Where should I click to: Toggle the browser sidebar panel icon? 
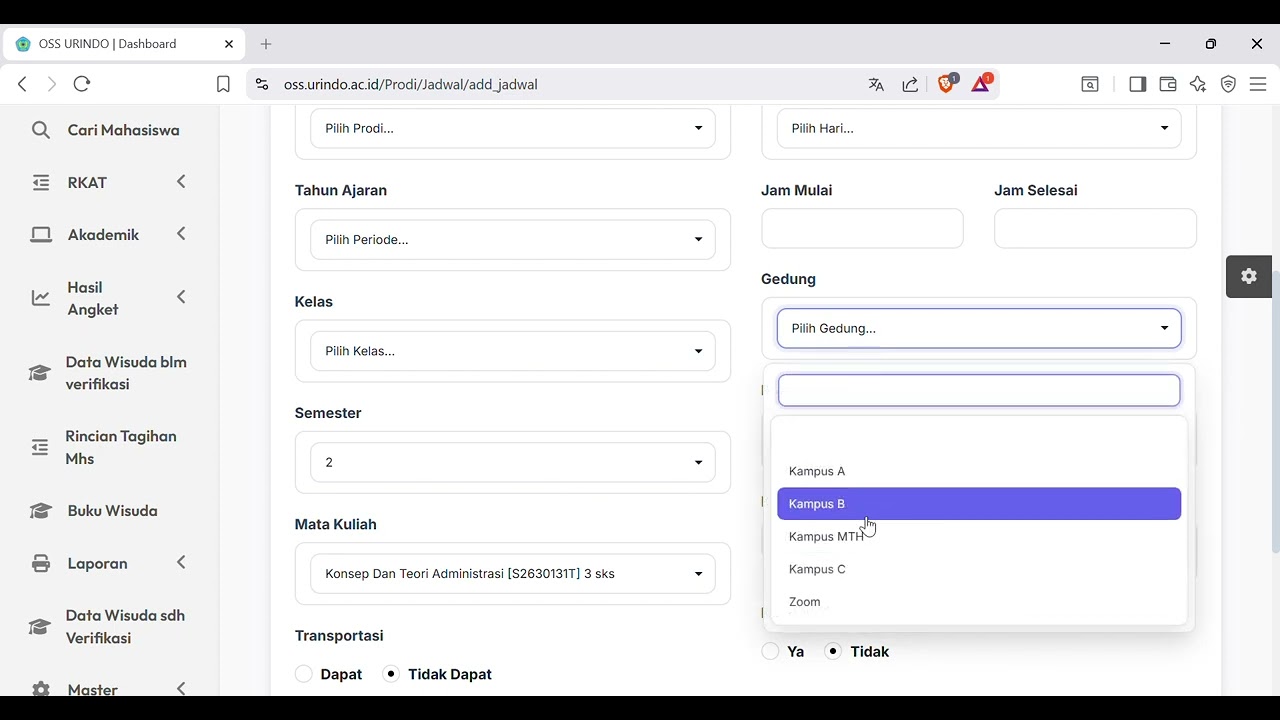tap(1137, 84)
